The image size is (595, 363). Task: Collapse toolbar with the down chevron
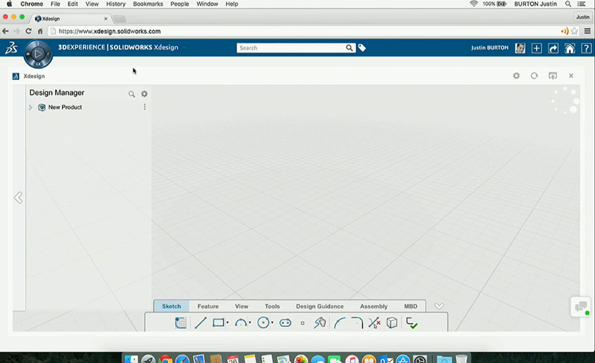pos(439,306)
